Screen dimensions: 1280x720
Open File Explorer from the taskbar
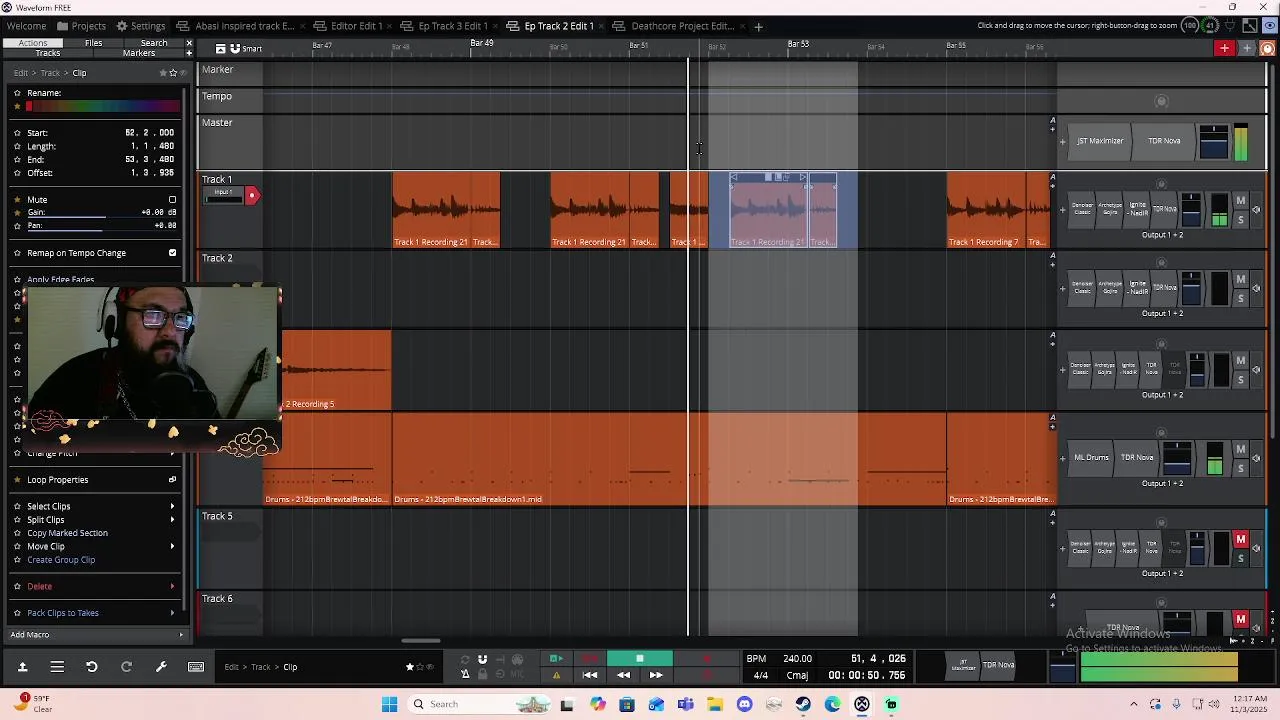pos(715,704)
